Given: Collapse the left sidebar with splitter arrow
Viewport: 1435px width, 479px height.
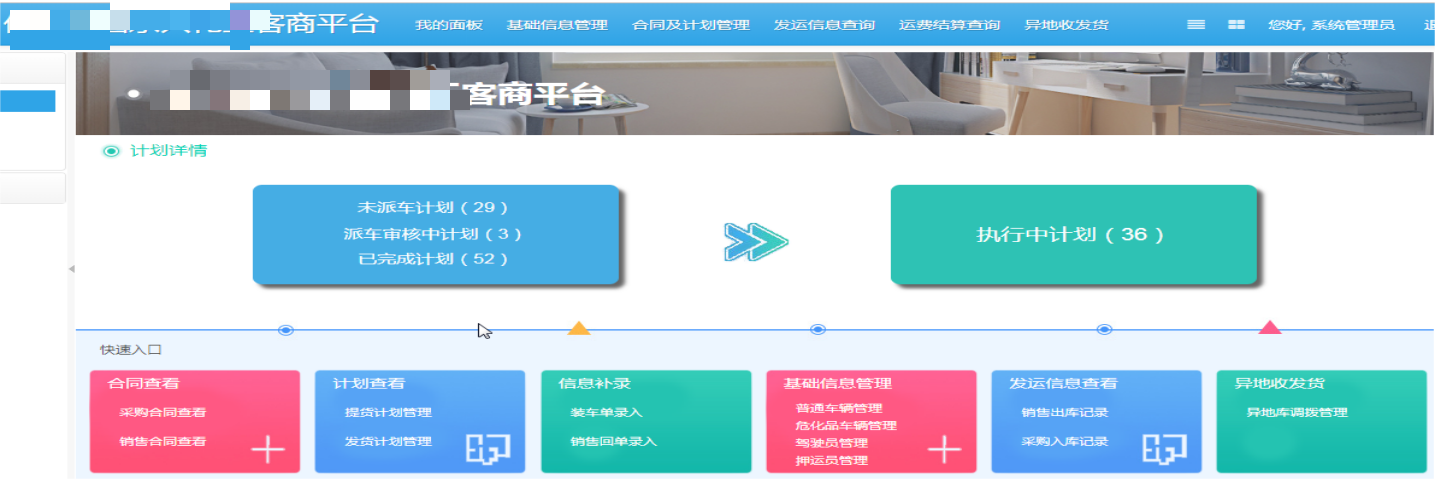Looking at the screenshot, I should [71, 269].
